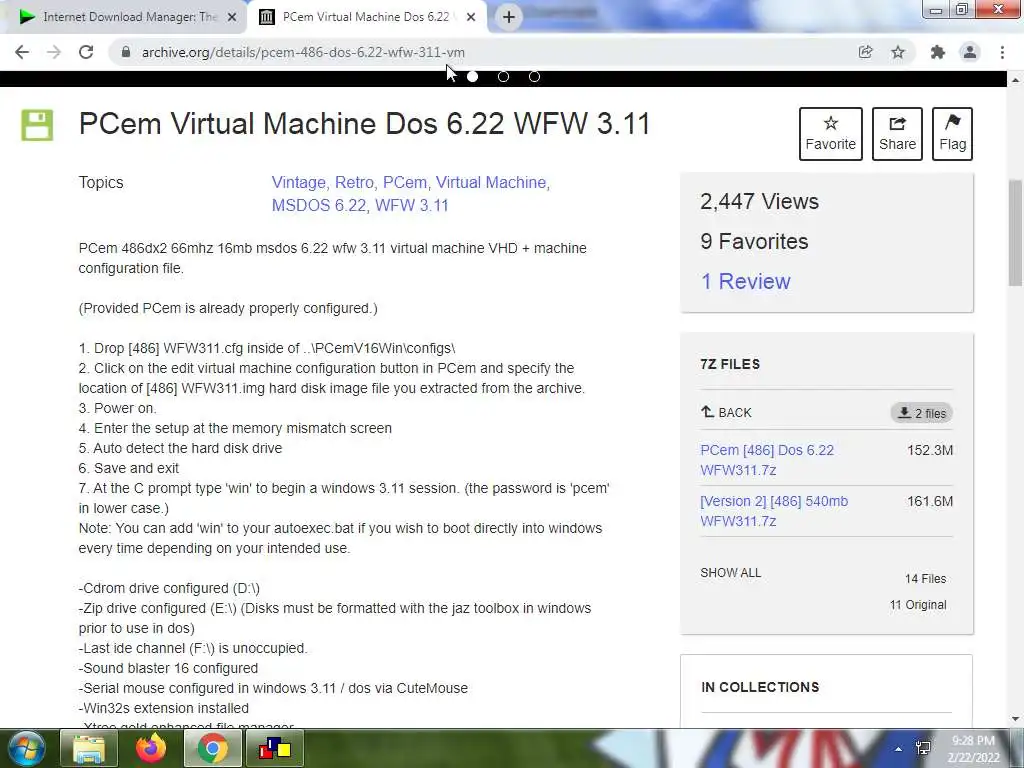Flag this archive item
Image resolution: width=1024 pixels, height=768 pixels.
point(952,134)
